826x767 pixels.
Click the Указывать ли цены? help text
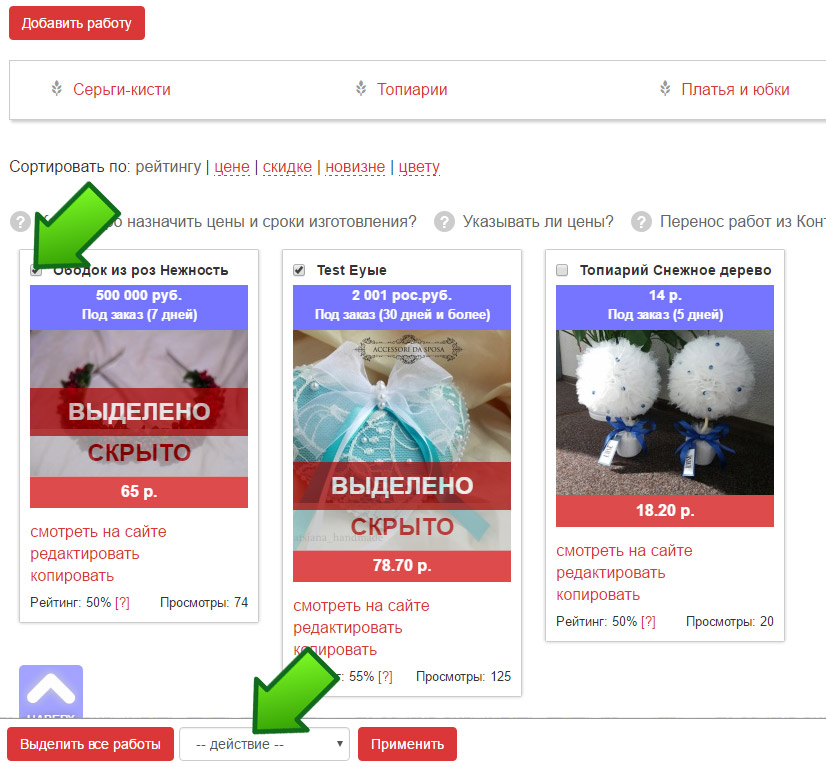(538, 222)
